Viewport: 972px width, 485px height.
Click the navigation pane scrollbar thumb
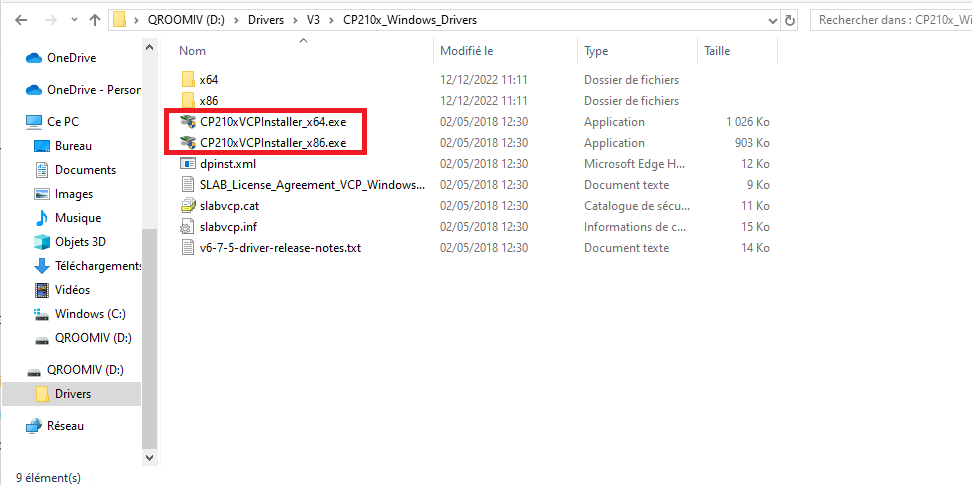click(149, 339)
